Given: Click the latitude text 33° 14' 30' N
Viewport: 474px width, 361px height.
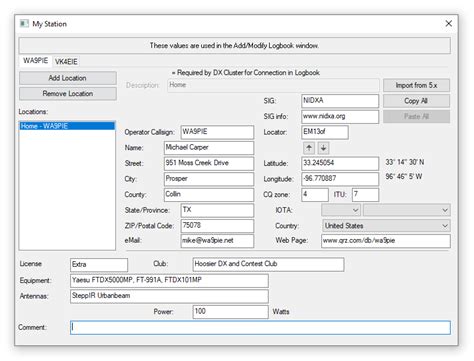Looking at the screenshot, I should pyautogui.click(x=405, y=162).
